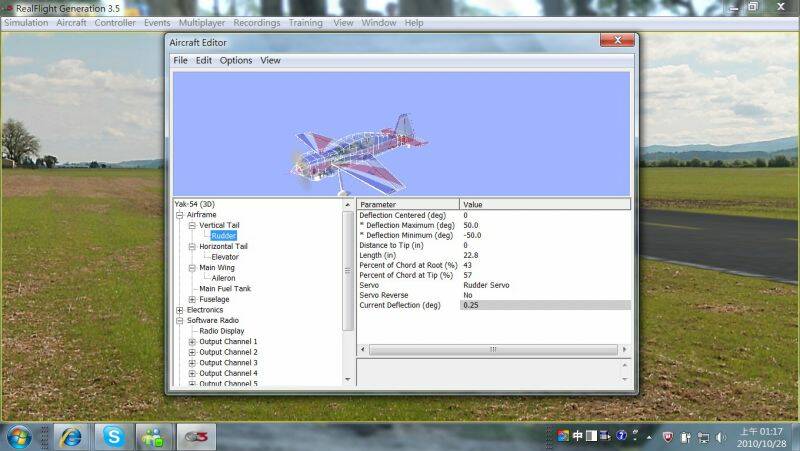Collapse the Software Radio node
This screenshot has width=800, height=451.
point(180,321)
